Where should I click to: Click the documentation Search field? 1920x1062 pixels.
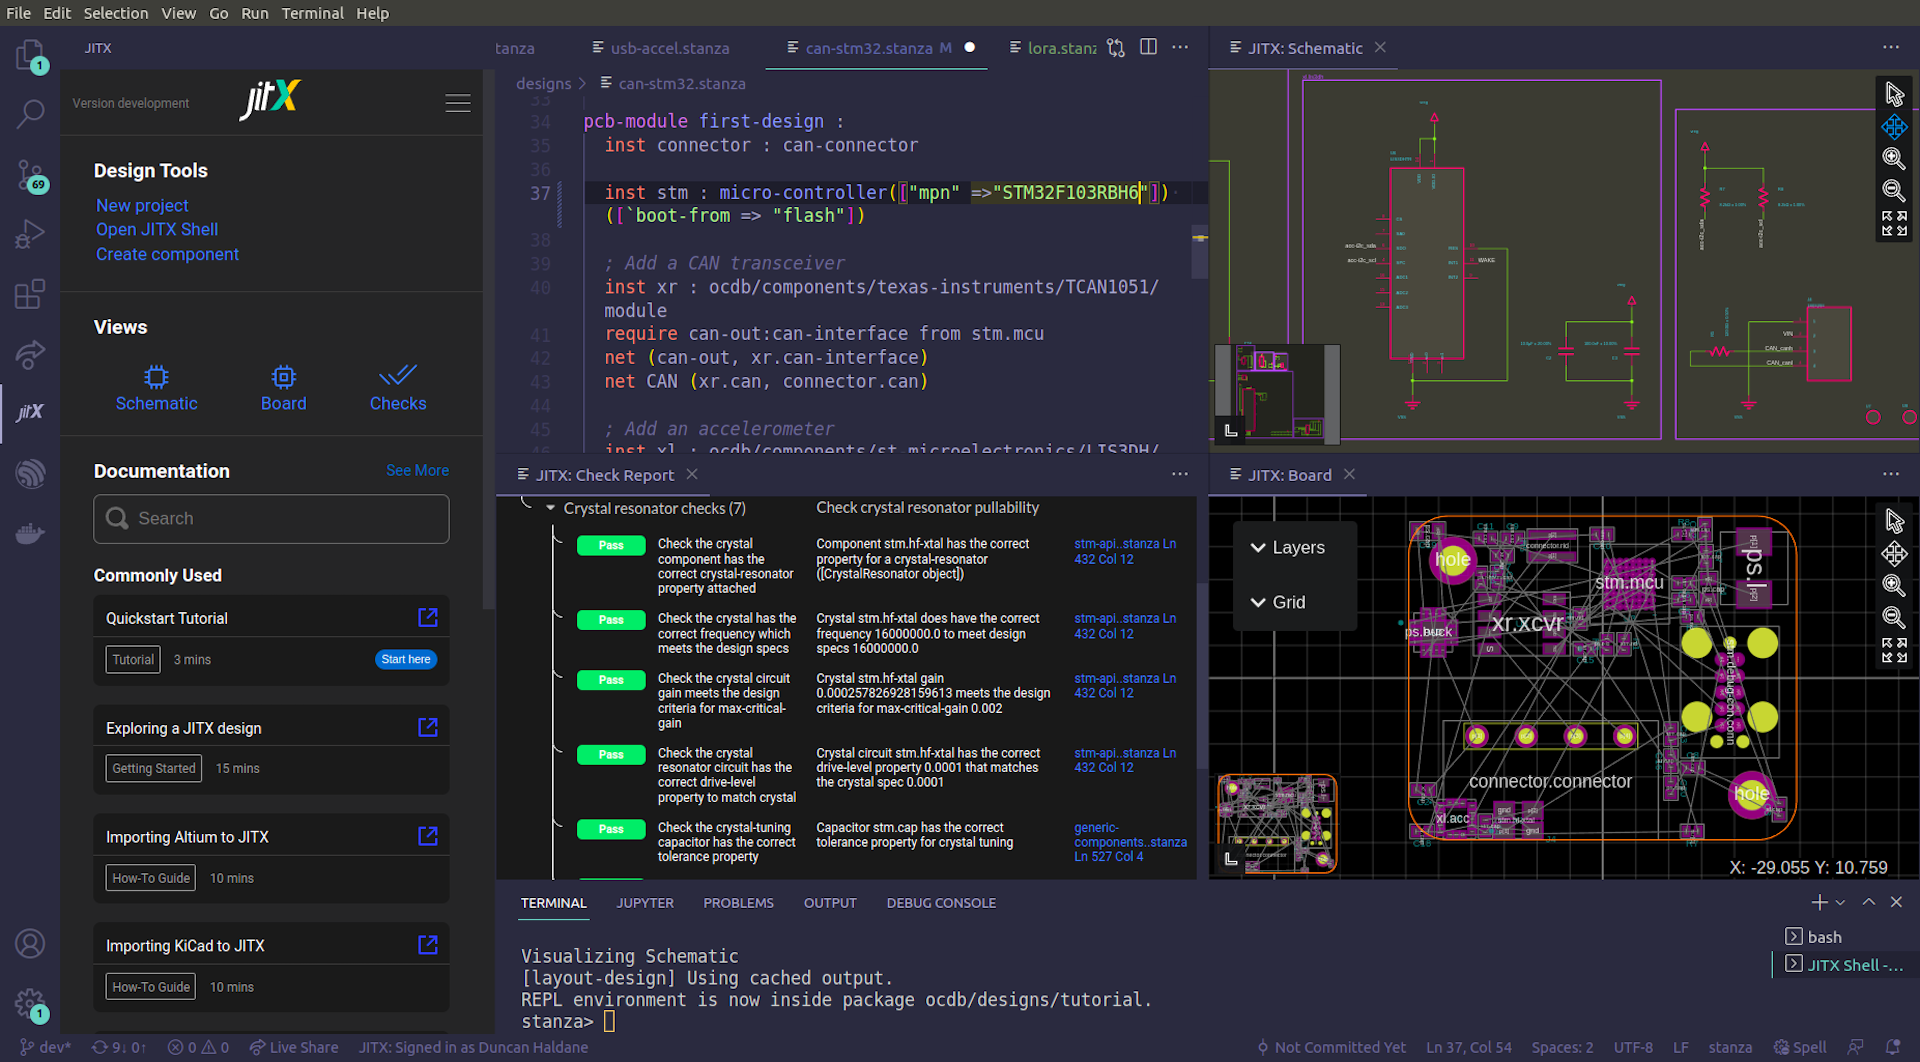[271, 518]
